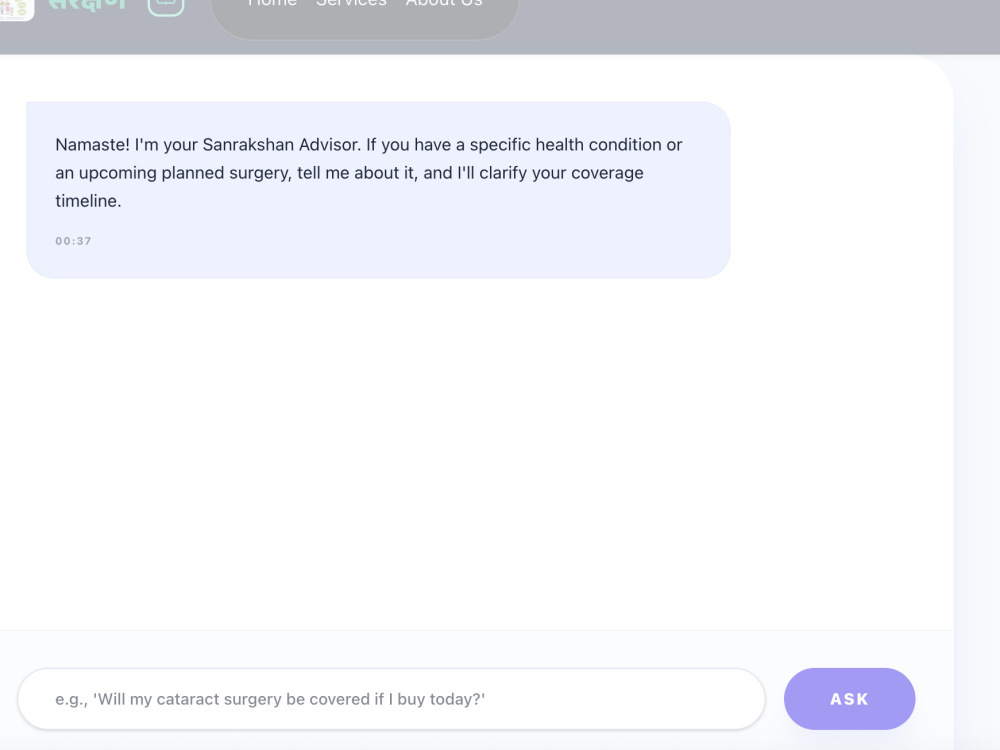Open the Home navigation item
The height and width of the screenshot is (750, 1000).
(x=272, y=4)
